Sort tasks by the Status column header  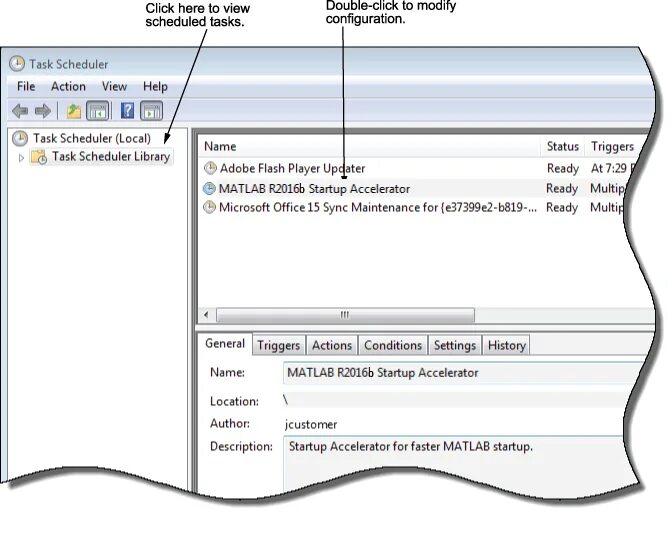pos(563,147)
